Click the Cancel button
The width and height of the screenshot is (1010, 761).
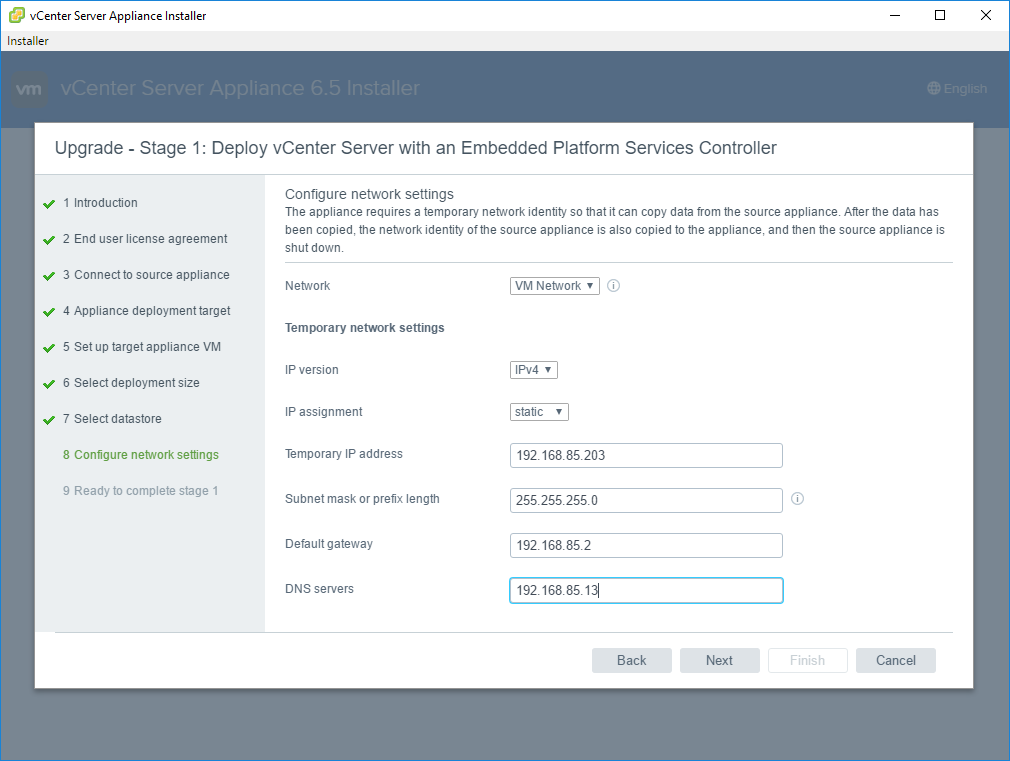(x=895, y=660)
